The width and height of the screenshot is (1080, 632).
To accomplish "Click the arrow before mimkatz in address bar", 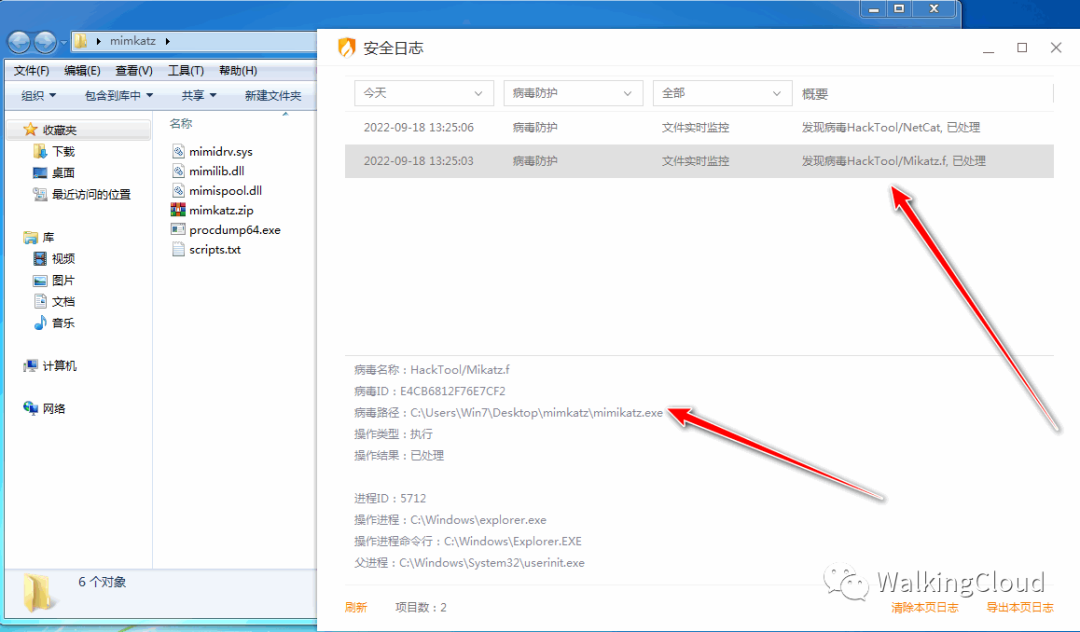I will pyautogui.click(x=99, y=41).
